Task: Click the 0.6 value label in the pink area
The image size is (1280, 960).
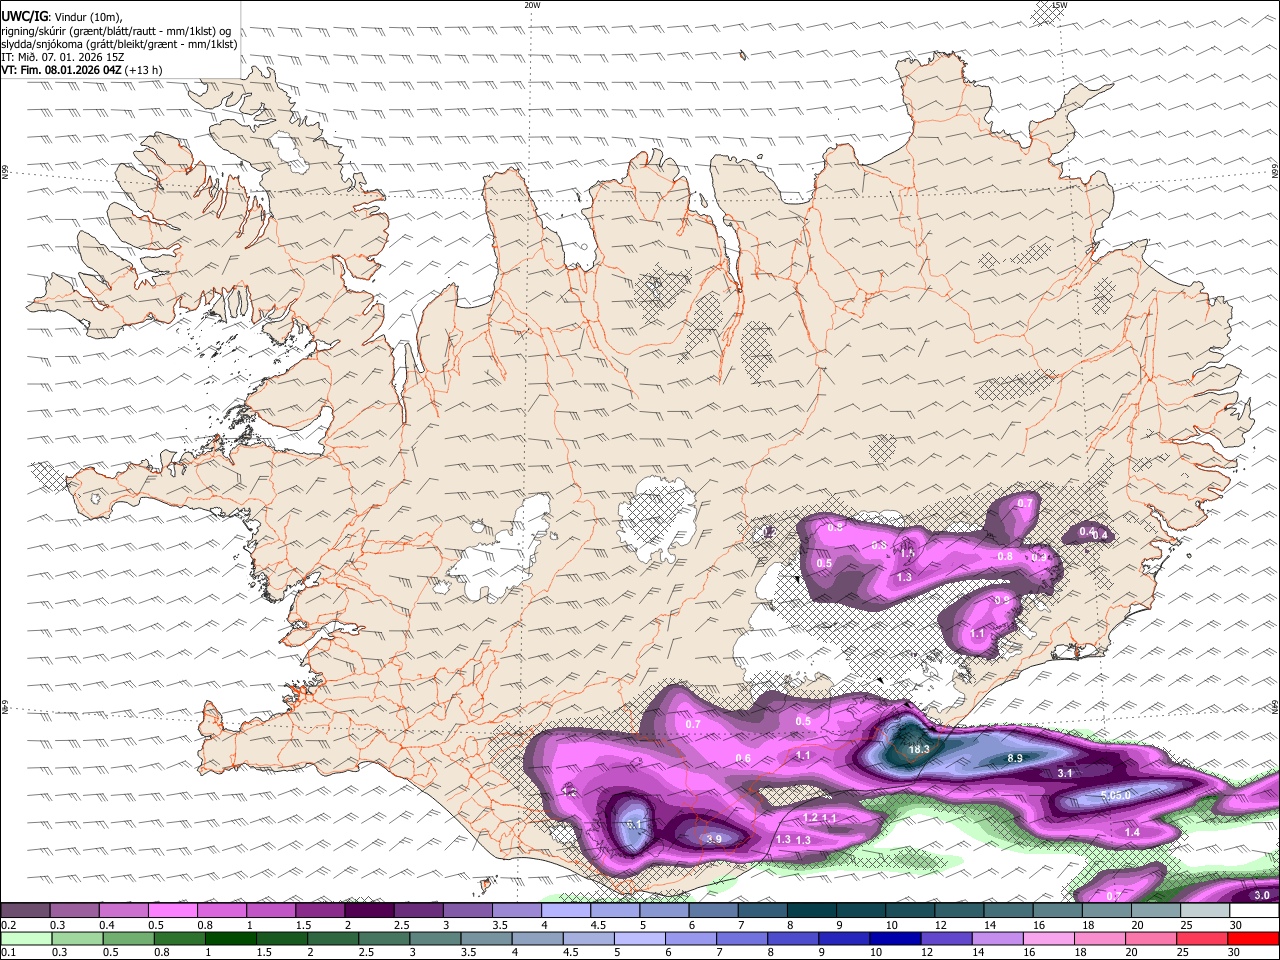Action: click(743, 759)
